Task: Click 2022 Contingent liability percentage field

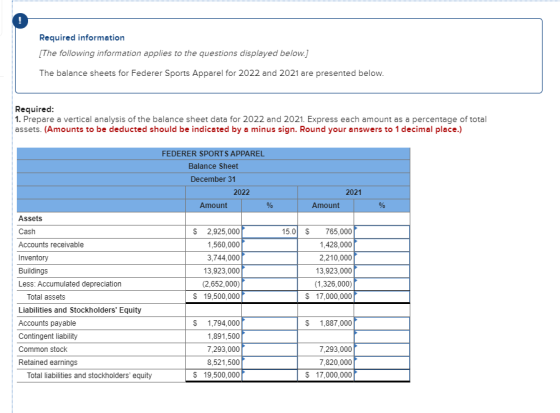Action: click(x=270, y=336)
